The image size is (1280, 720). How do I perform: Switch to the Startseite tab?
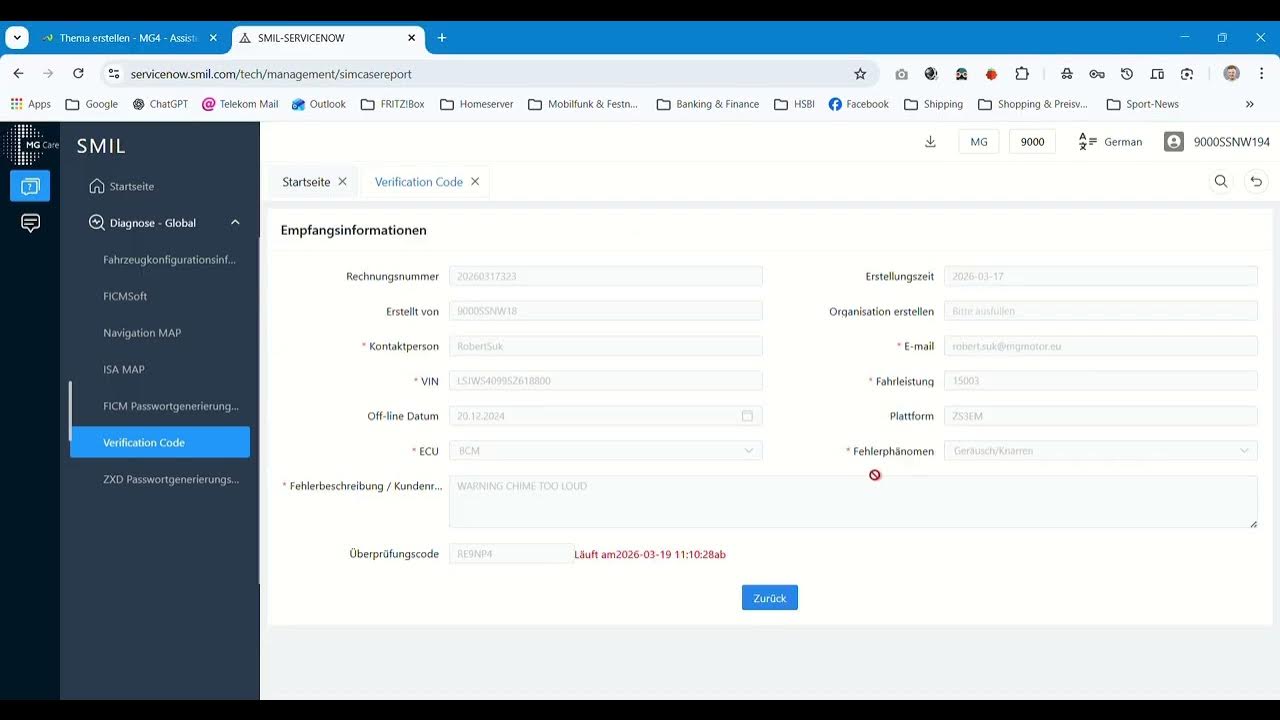click(306, 182)
